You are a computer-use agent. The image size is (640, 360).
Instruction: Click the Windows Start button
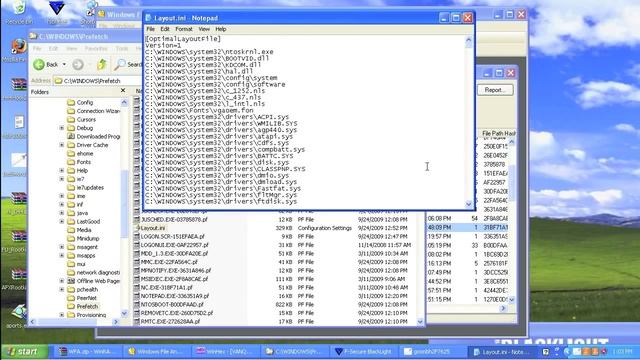pyautogui.click(x=24, y=351)
